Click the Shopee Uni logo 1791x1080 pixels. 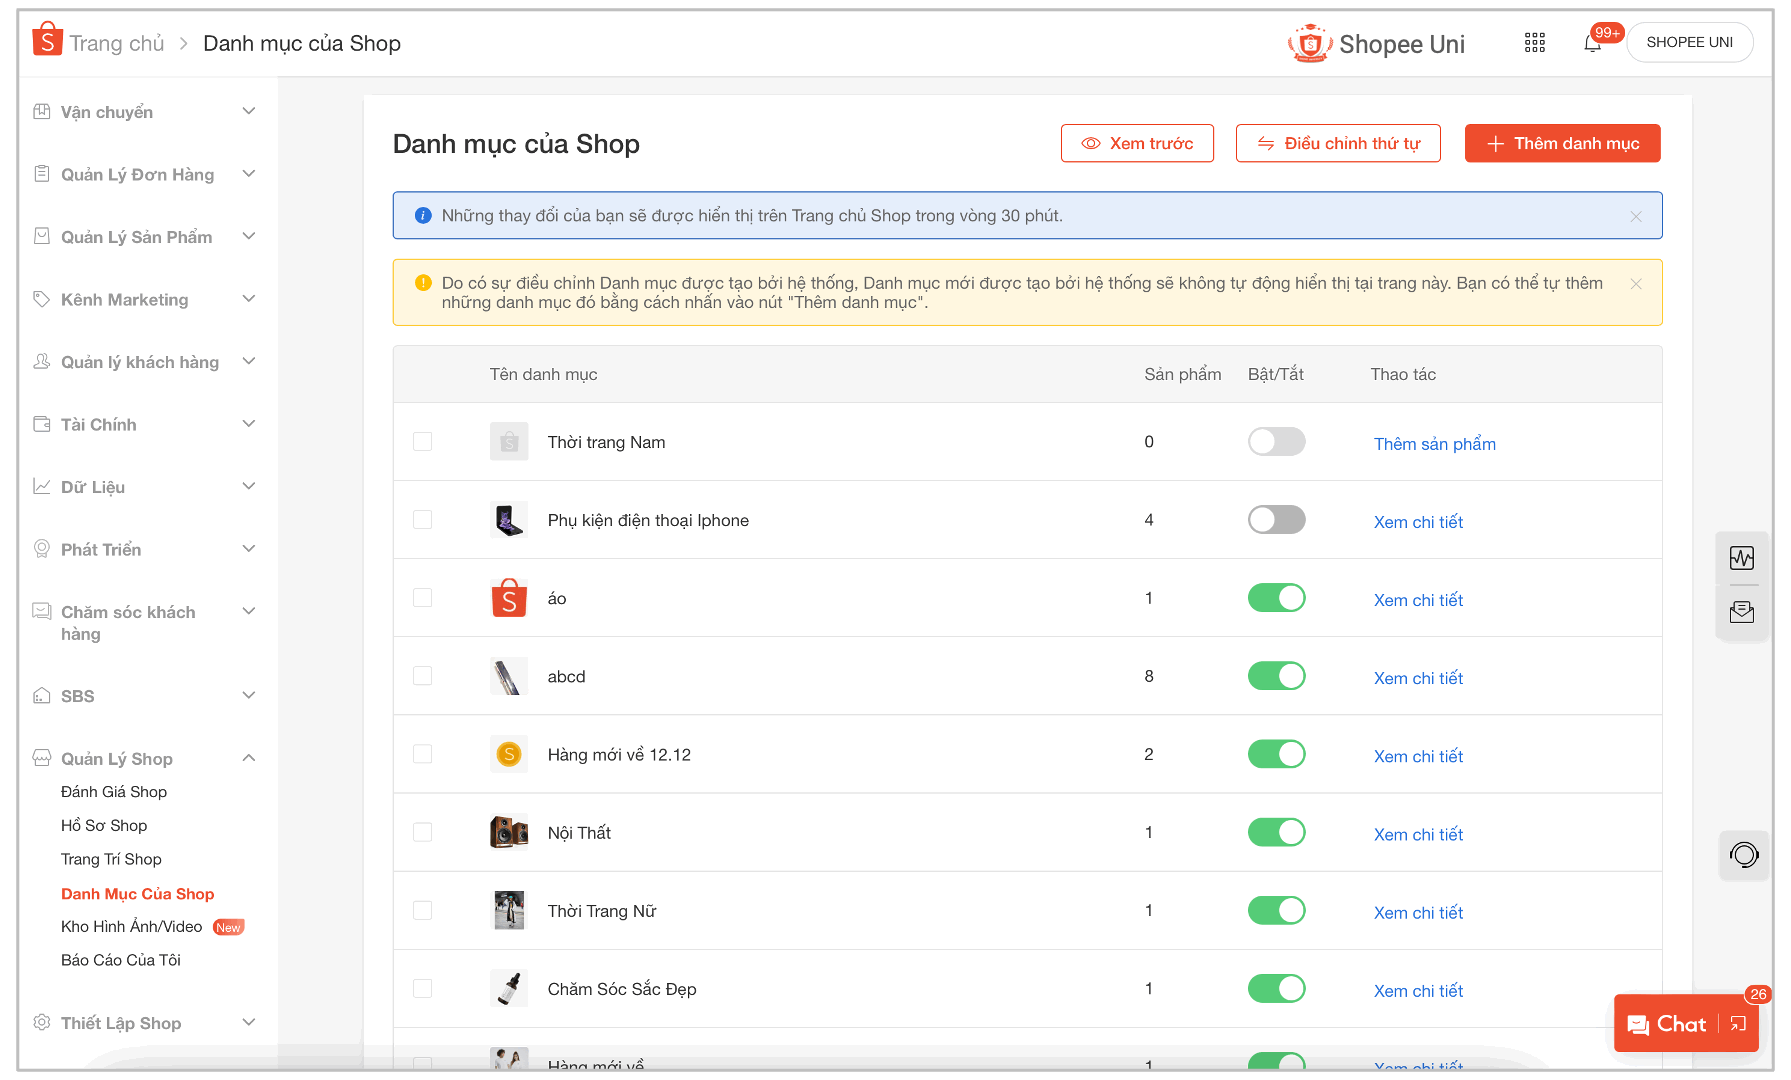pos(1376,44)
